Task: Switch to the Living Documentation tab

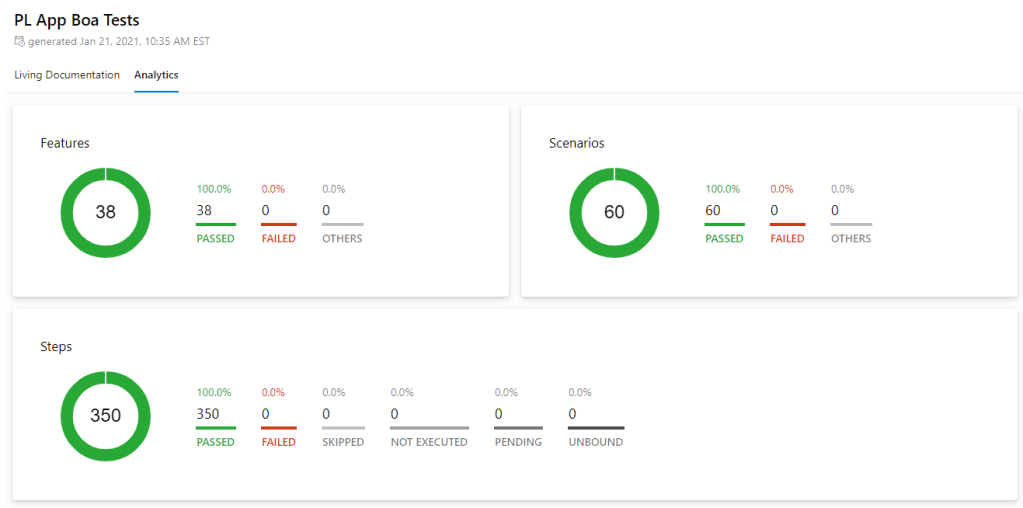Action: pos(67,75)
